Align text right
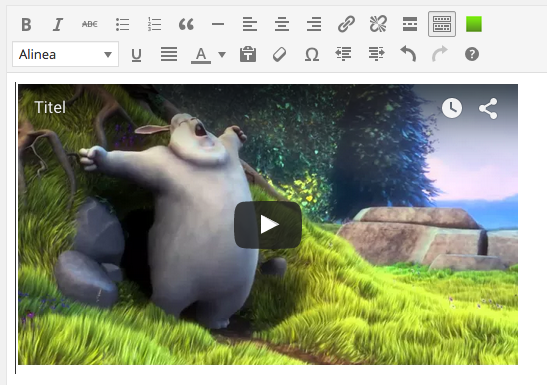 (314, 24)
